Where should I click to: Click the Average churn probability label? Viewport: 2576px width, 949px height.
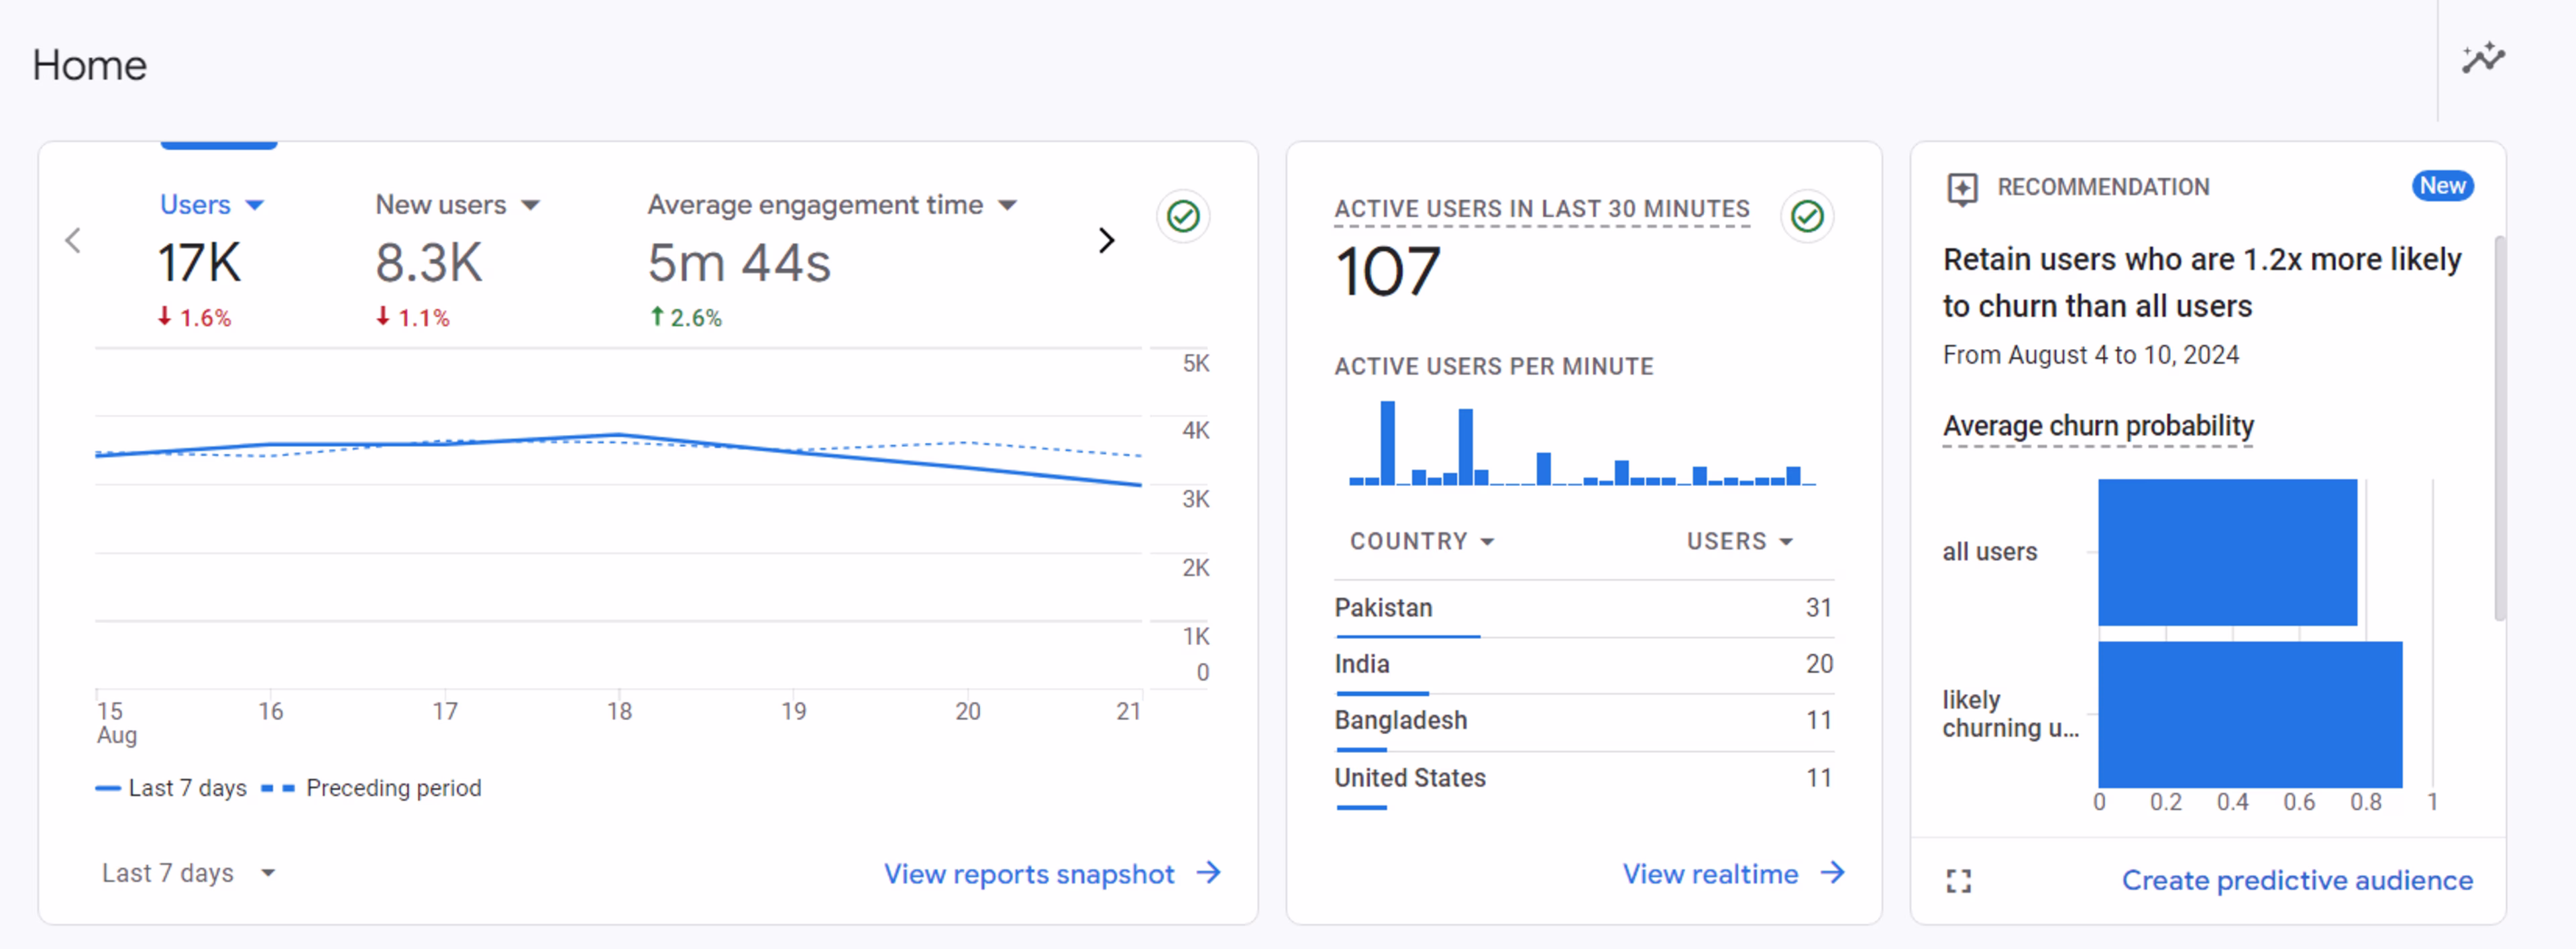pyautogui.click(x=2097, y=426)
